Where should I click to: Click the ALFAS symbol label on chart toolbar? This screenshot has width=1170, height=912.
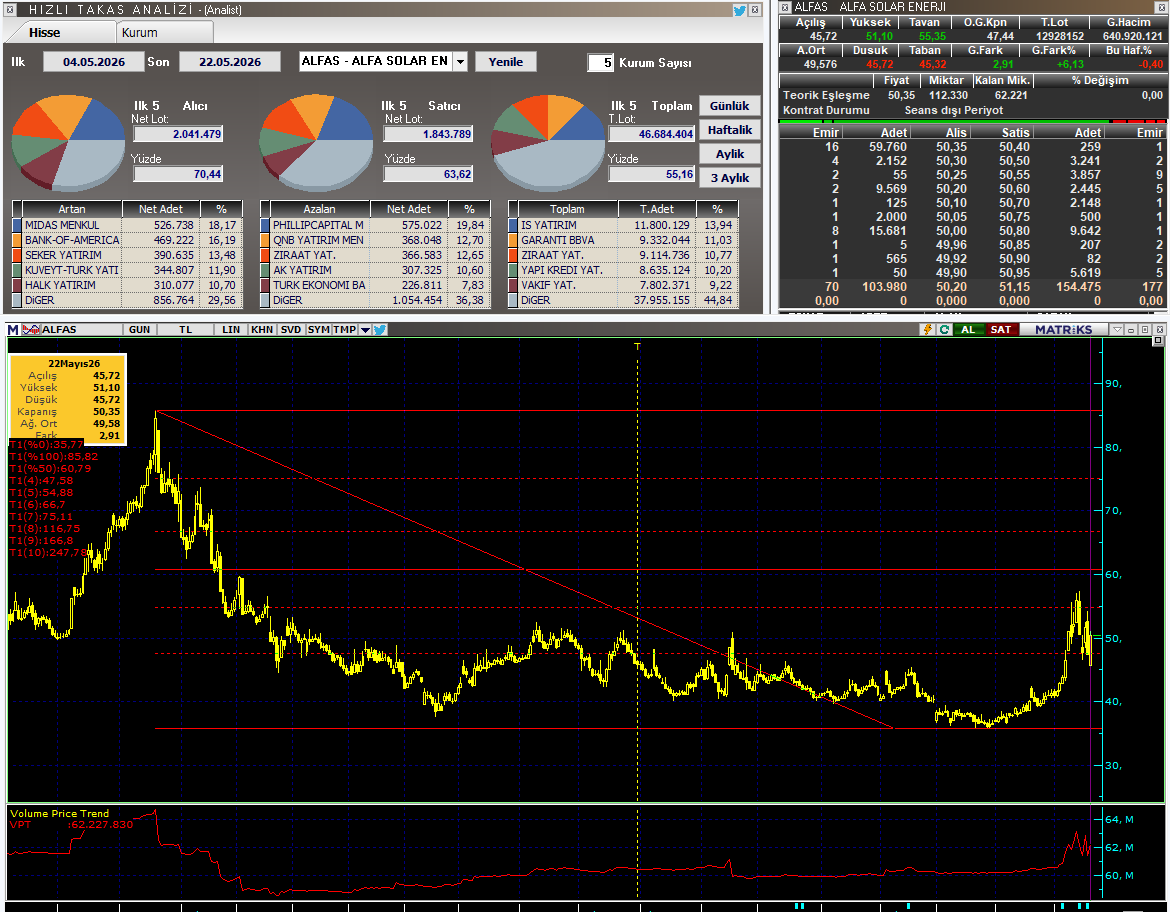click(59, 329)
